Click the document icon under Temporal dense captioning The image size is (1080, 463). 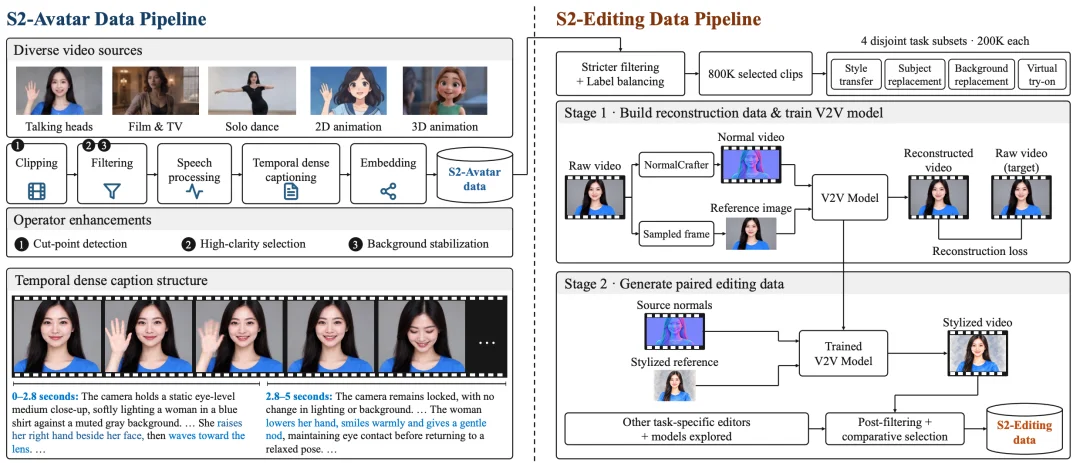click(x=291, y=192)
